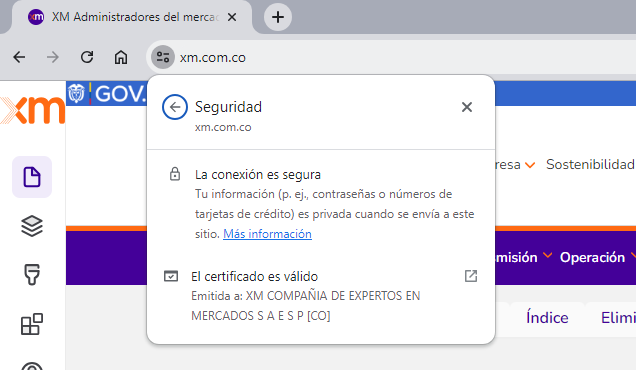Click the padlock icon beside La conexión es segura
Screen dimensions: 636x370
point(175,174)
